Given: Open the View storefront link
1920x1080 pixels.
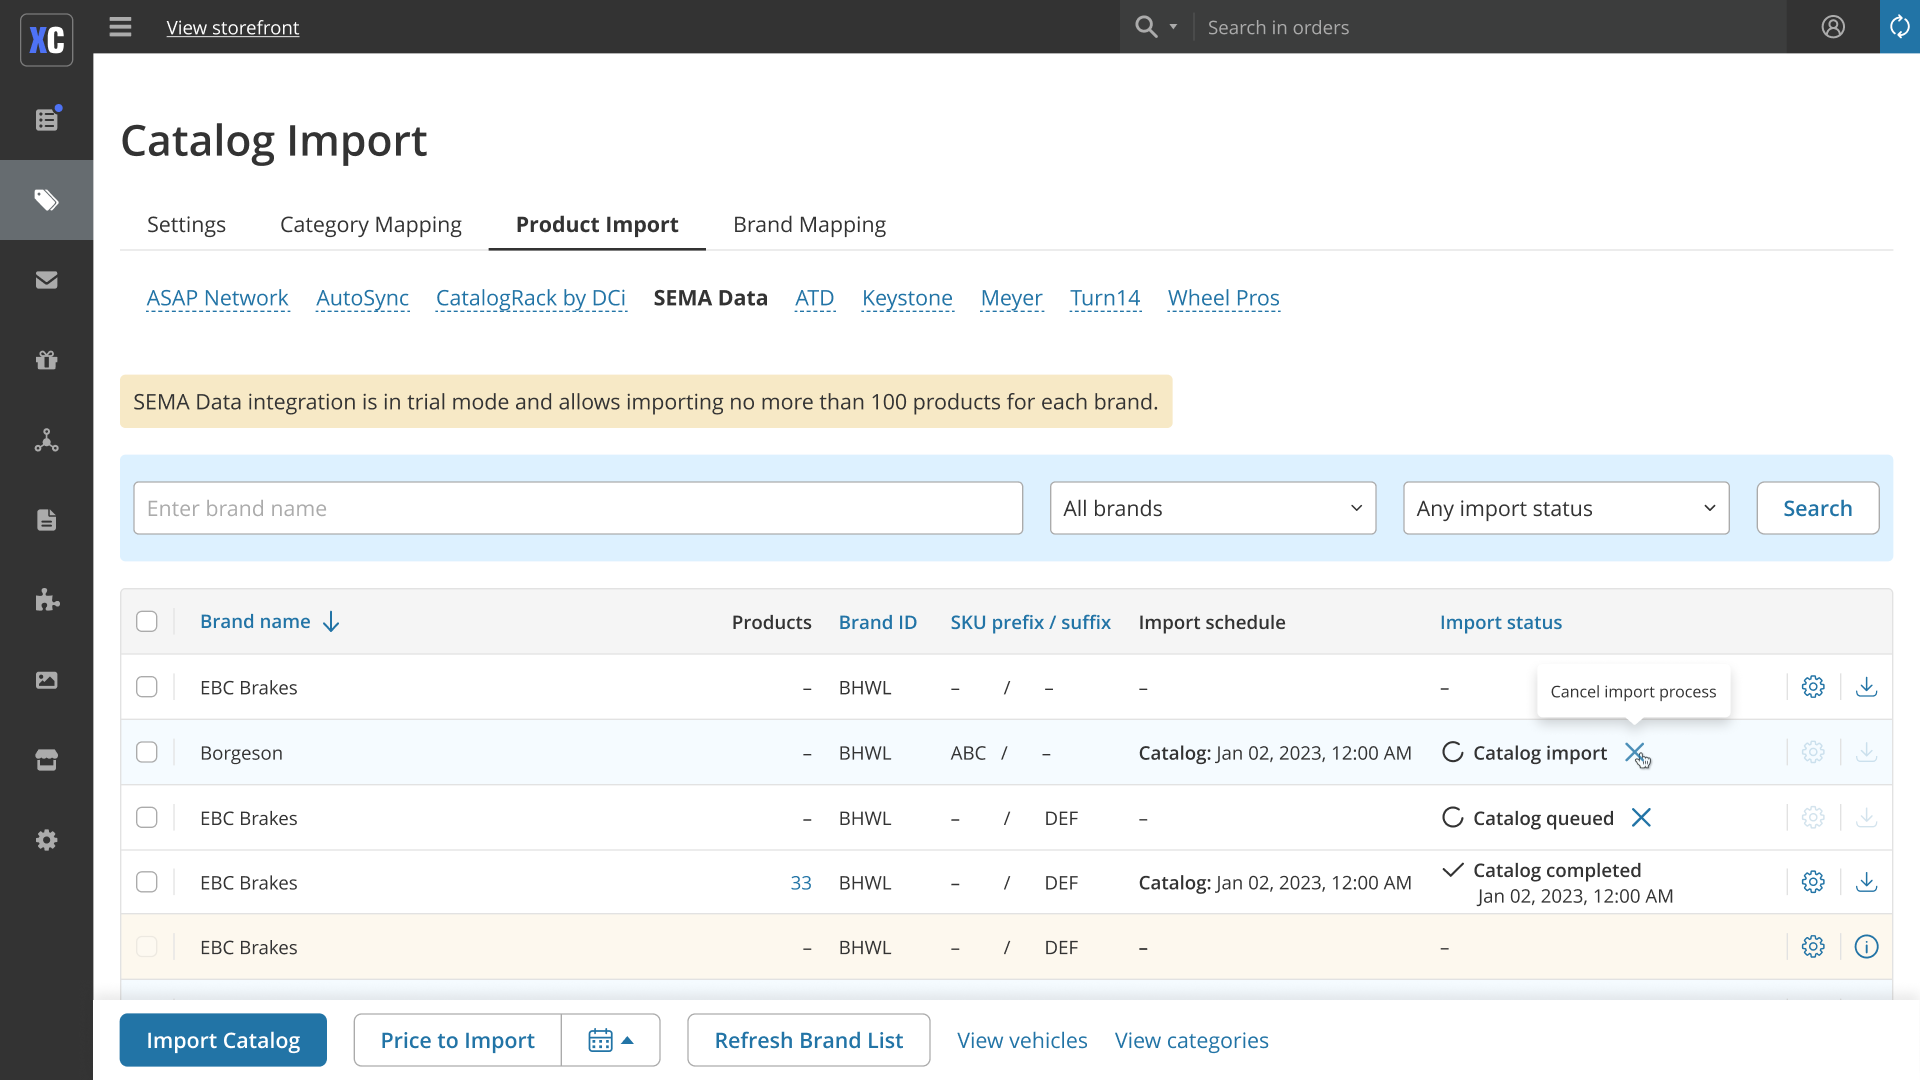Looking at the screenshot, I should 233,27.
